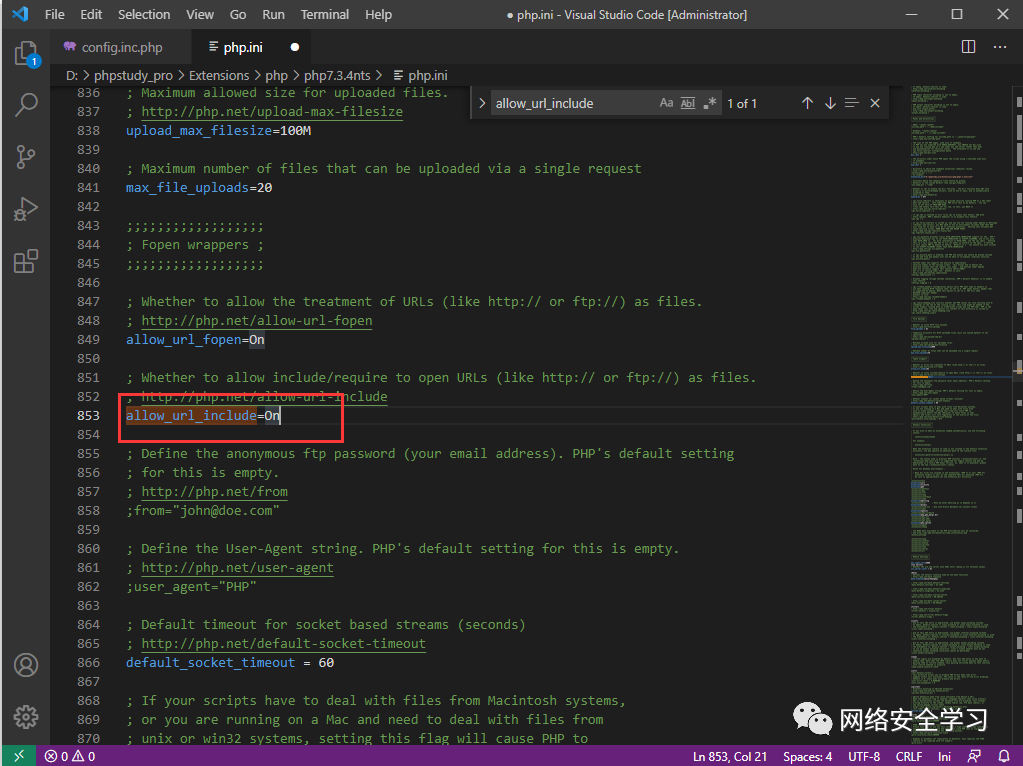1023x766 pixels.
Task: Open the php.net/from link
Action: coord(215,491)
